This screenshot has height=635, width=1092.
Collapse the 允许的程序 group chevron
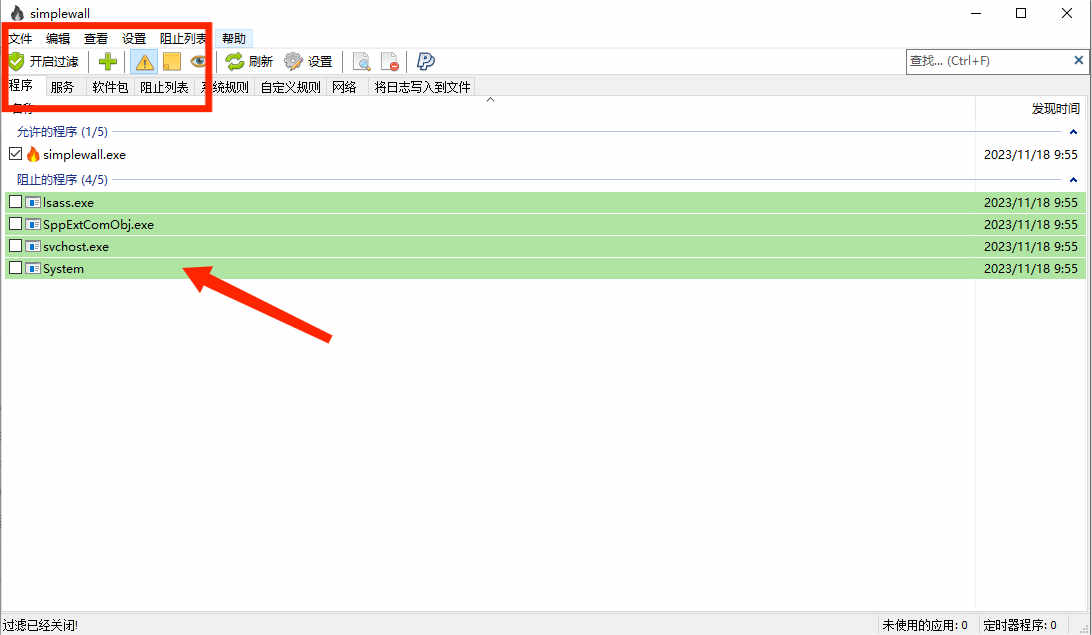pyautogui.click(x=1073, y=132)
